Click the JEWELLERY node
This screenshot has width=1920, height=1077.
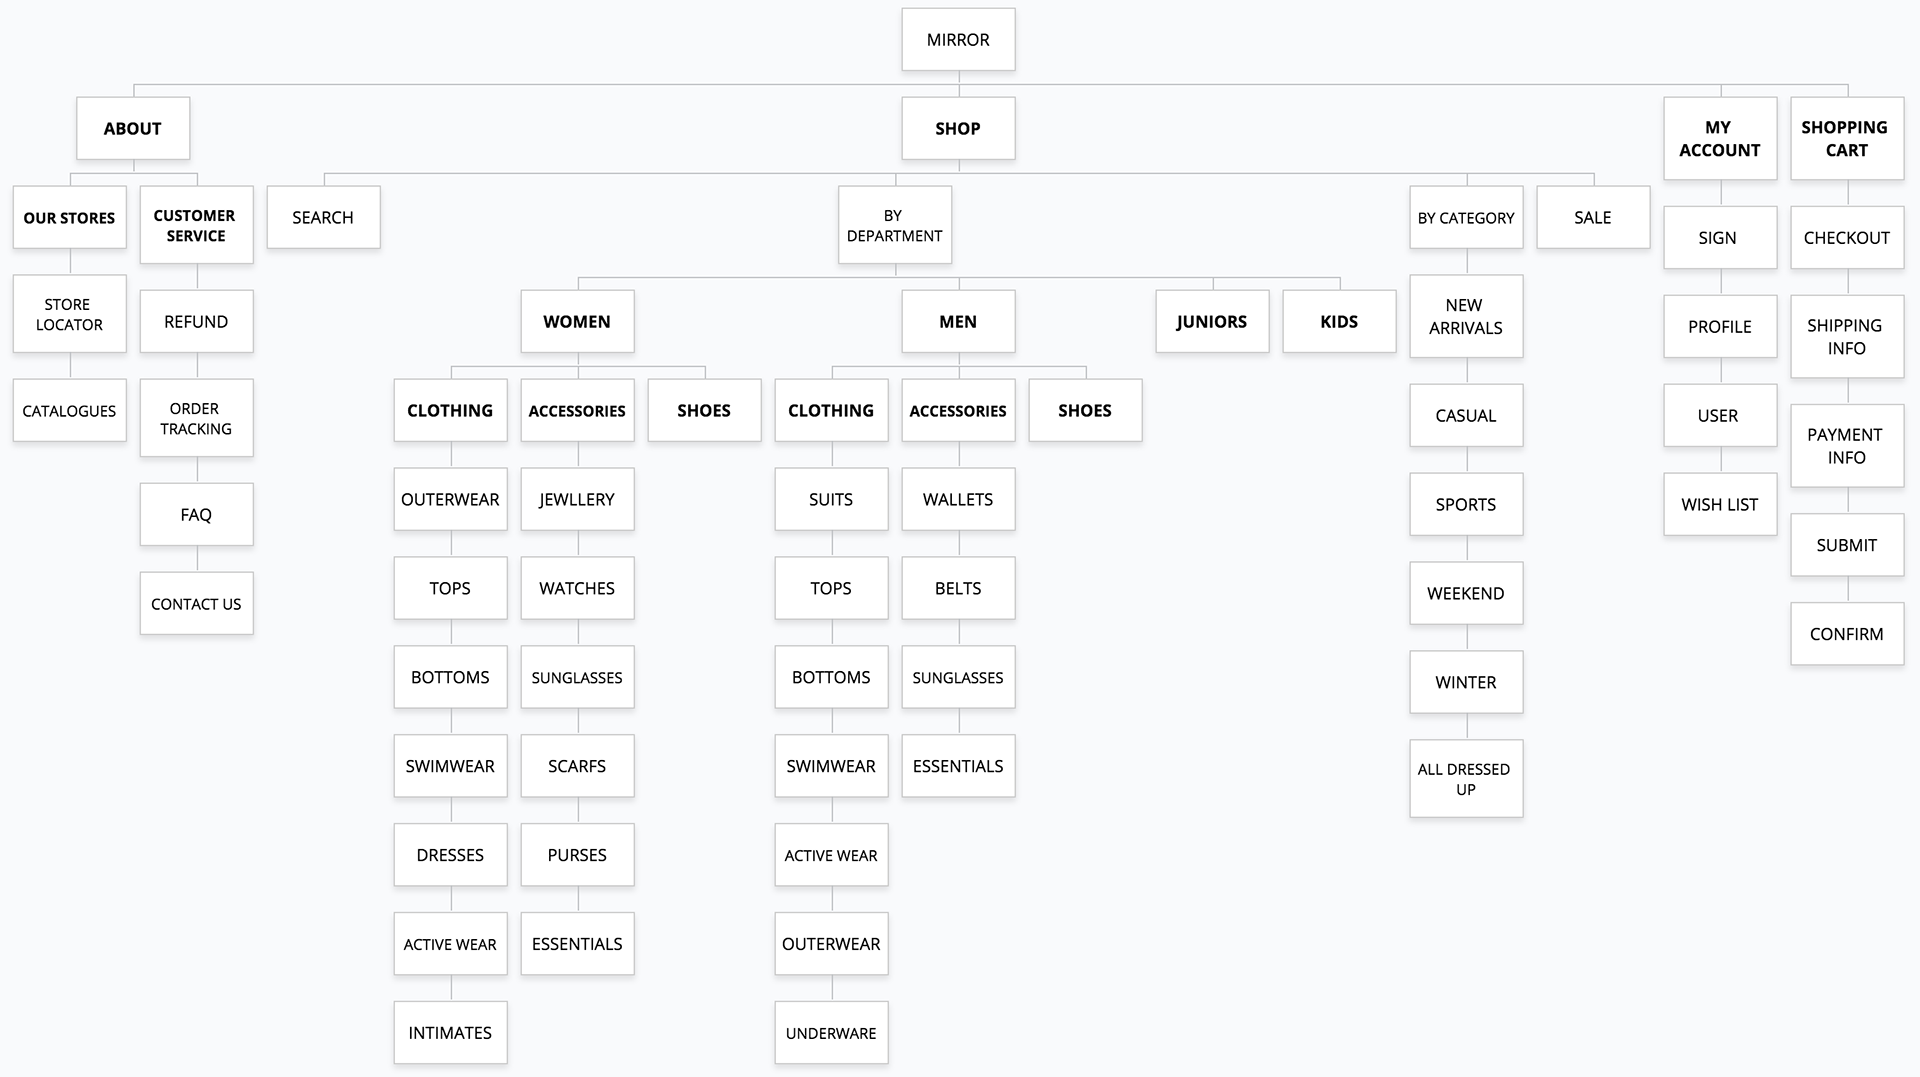[x=577, y=499]
